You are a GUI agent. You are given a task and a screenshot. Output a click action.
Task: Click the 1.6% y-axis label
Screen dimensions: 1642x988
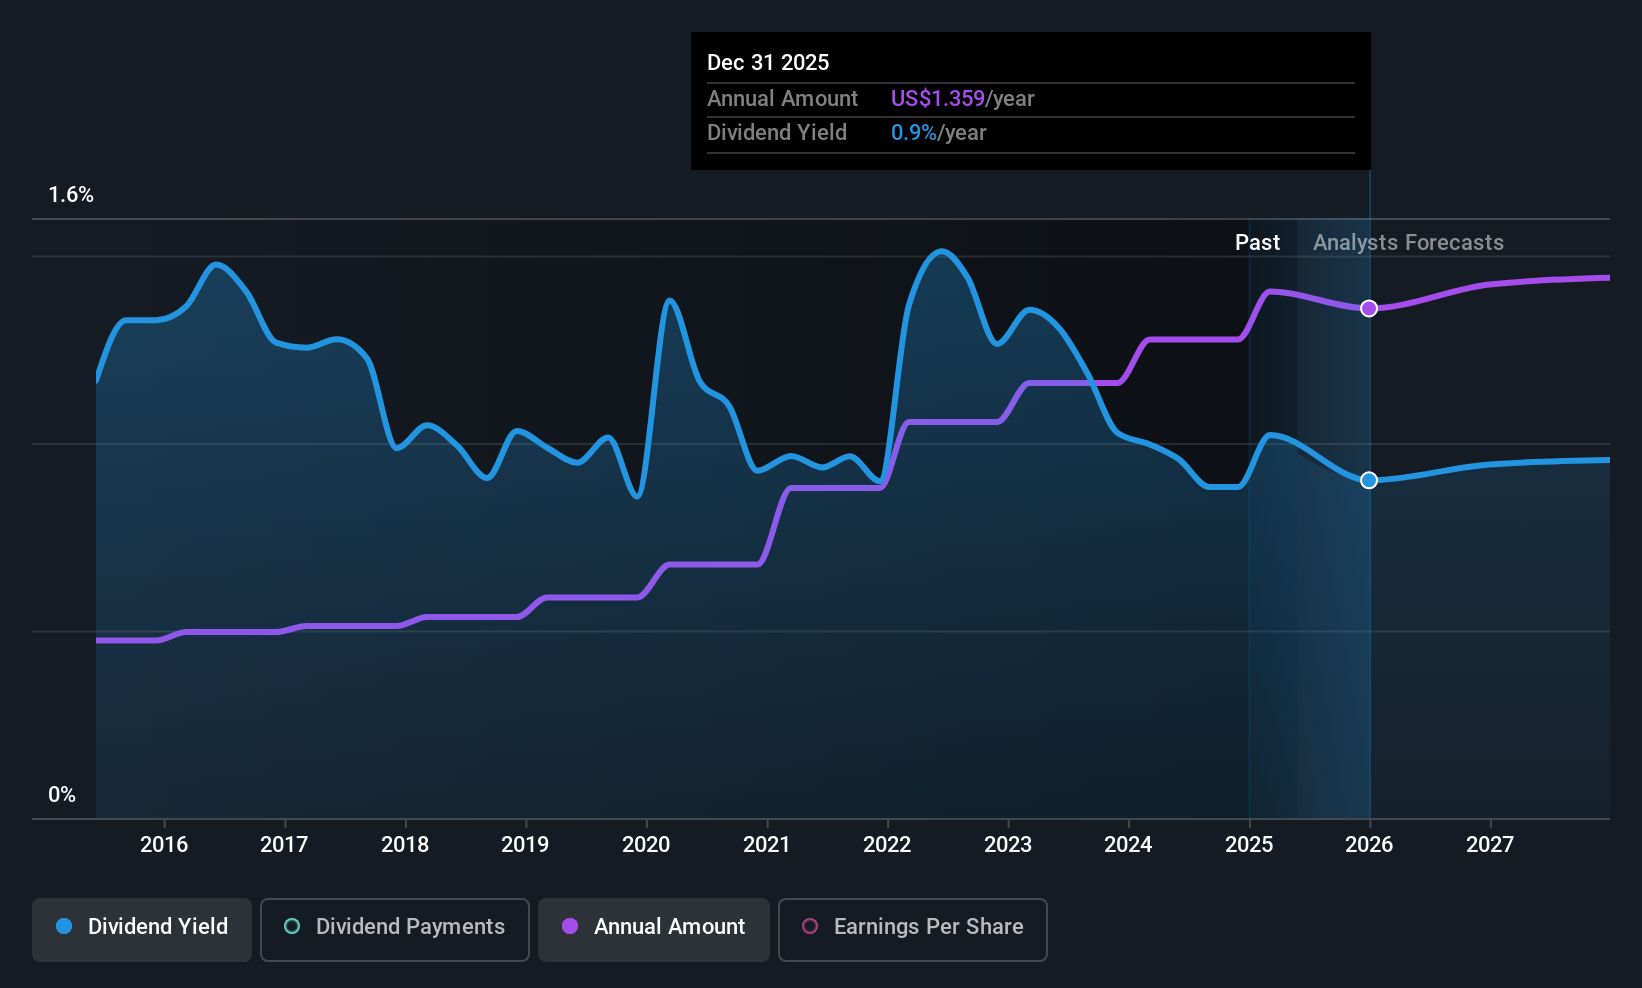tap(71, 195)
